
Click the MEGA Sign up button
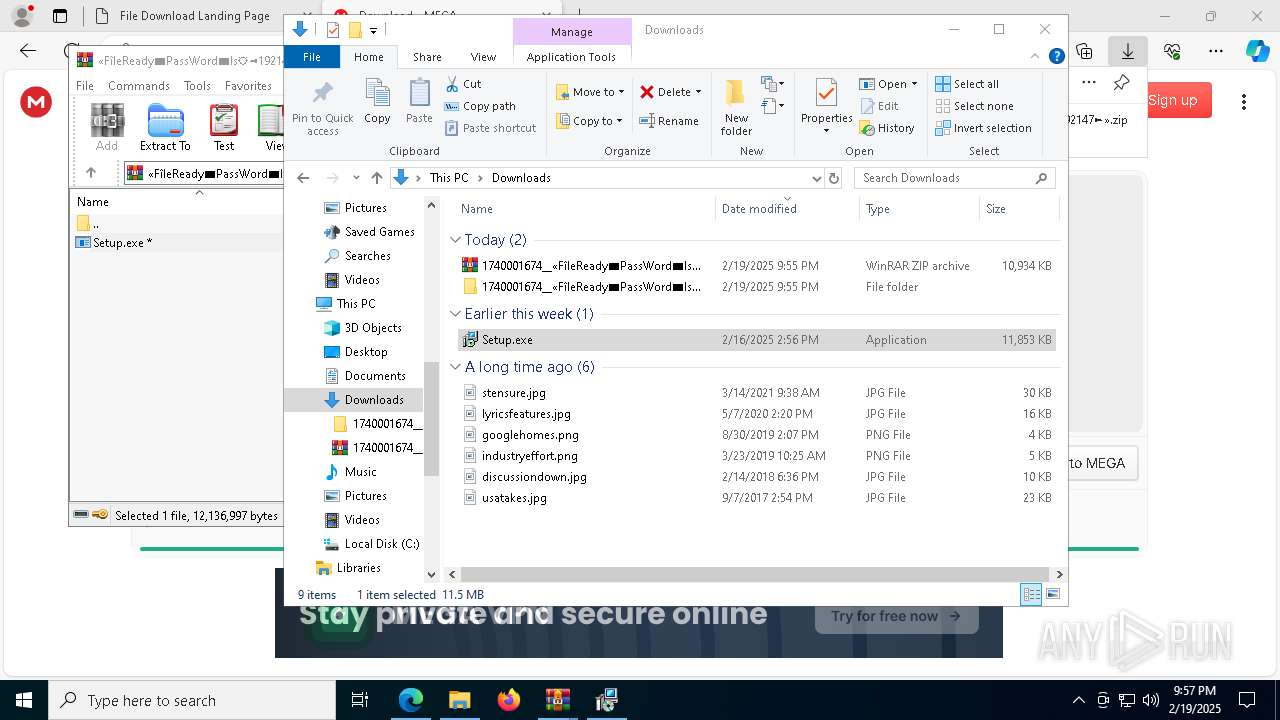1172,100
